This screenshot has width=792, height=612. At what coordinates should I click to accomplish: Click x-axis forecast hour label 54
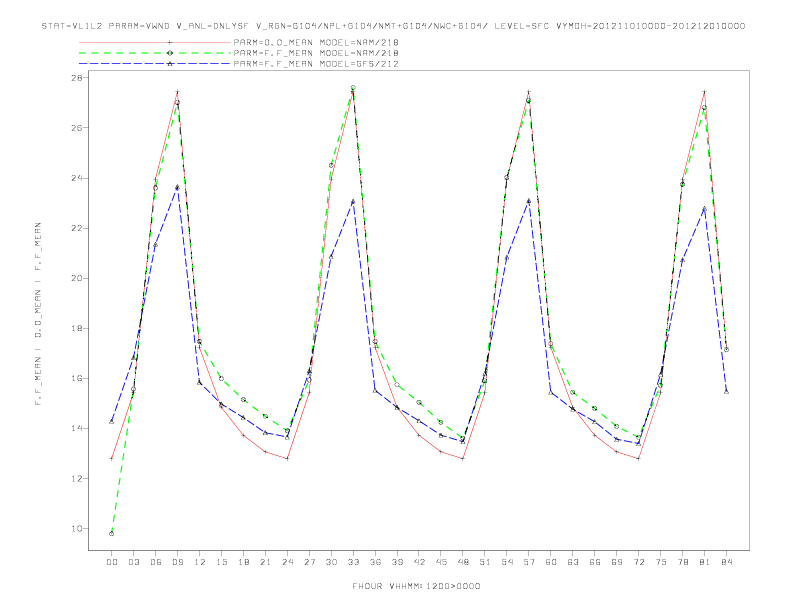click(507, 562)
